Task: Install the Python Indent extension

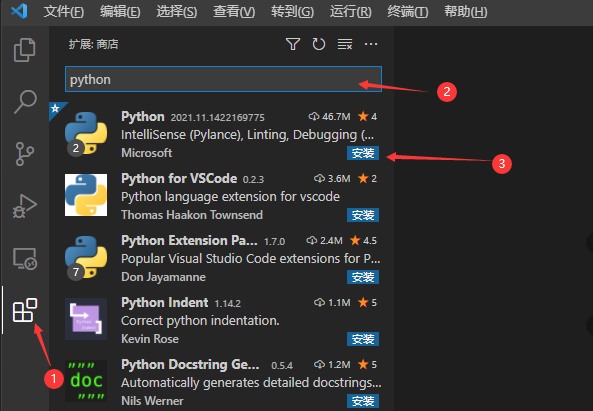Action: pyautogui.click(x=363, y=339)
